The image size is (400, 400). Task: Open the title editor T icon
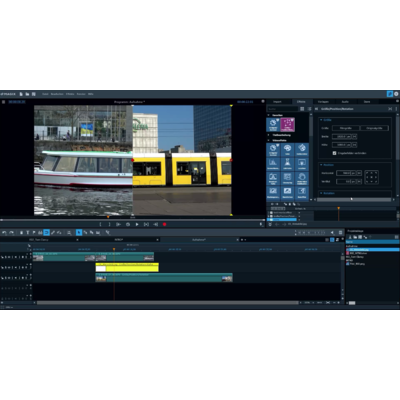coord(28,233)
